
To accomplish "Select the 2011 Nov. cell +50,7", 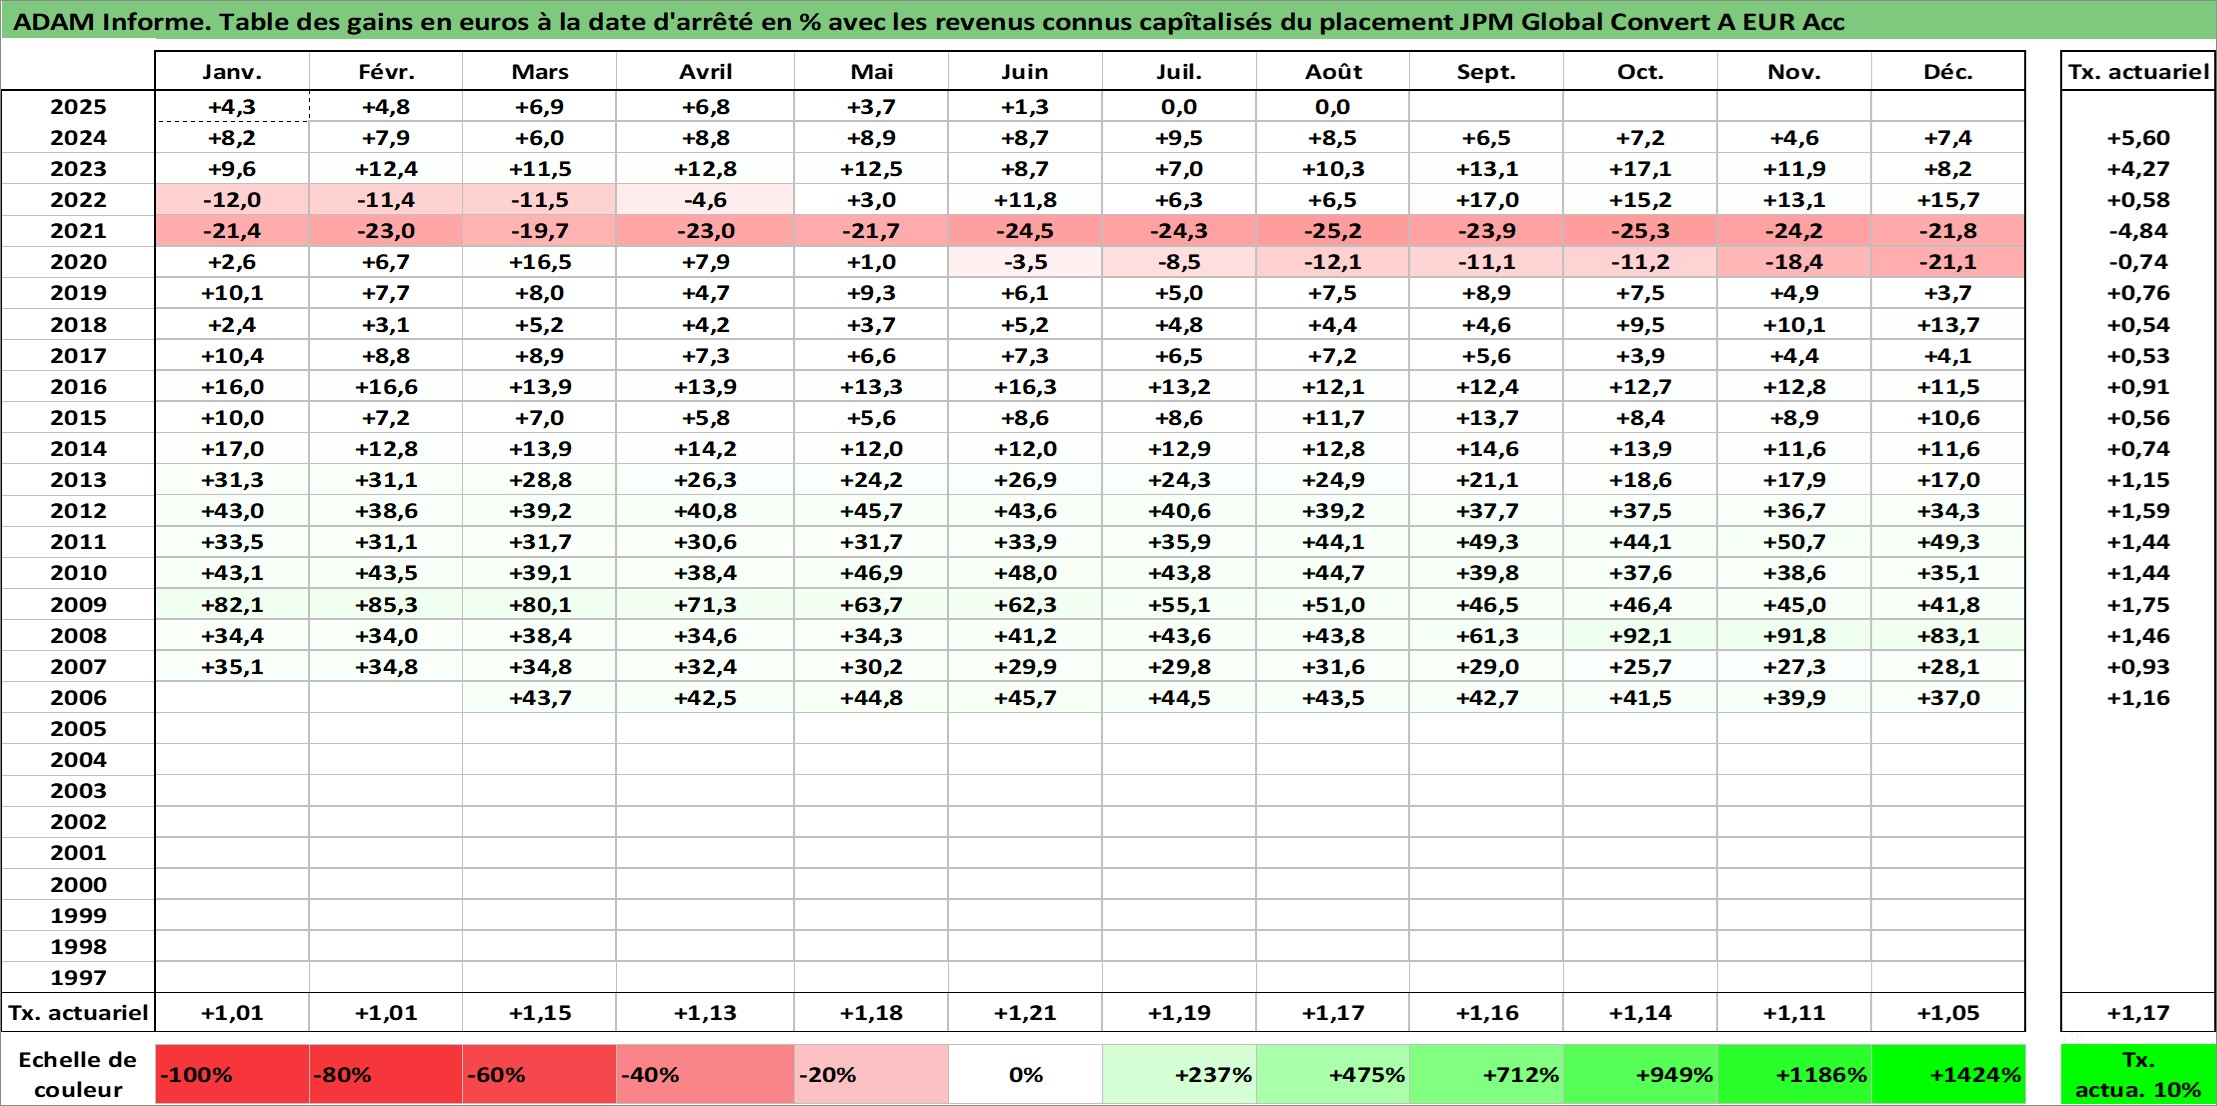I will [x=1794, y=542].
